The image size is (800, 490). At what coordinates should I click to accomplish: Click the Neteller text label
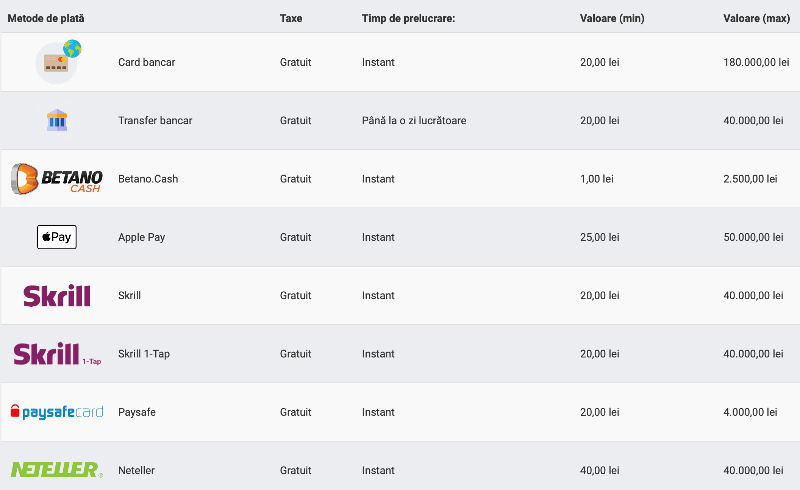136,470
